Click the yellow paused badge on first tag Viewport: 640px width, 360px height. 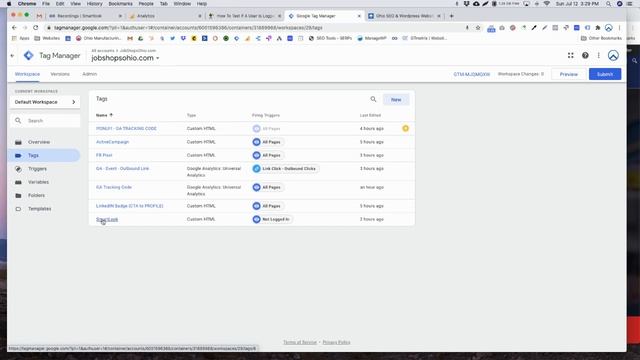[405, 128]
